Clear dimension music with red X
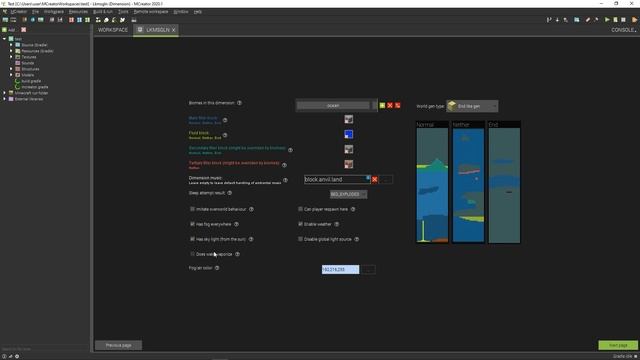 (x=375, y=179)
